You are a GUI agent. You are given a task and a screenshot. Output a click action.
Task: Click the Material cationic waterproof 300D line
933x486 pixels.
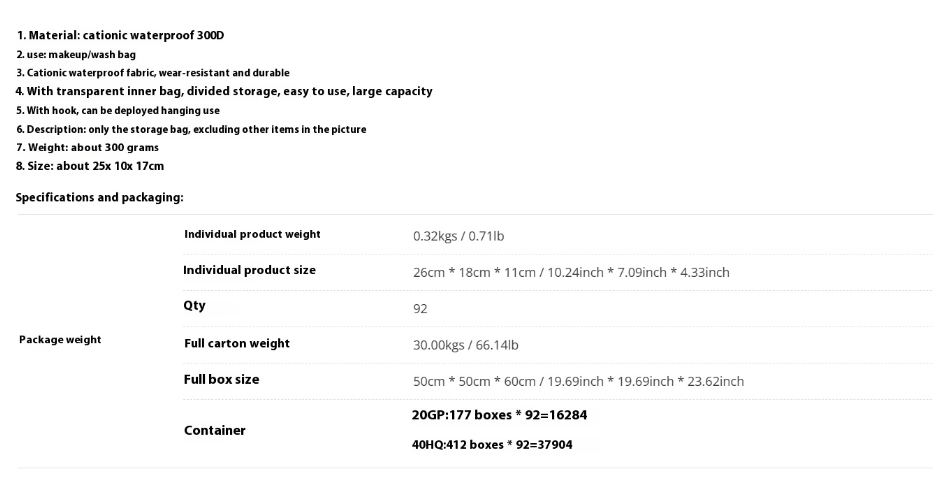coord(120,36)
